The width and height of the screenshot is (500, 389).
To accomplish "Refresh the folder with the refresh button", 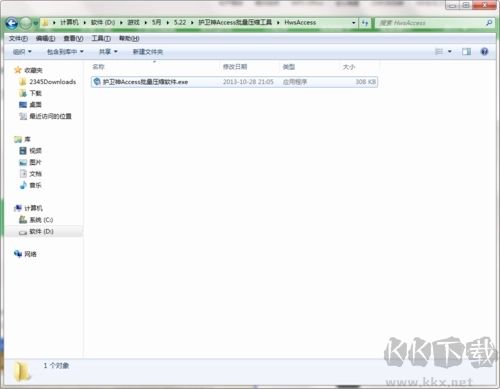I will pos(365,23).
